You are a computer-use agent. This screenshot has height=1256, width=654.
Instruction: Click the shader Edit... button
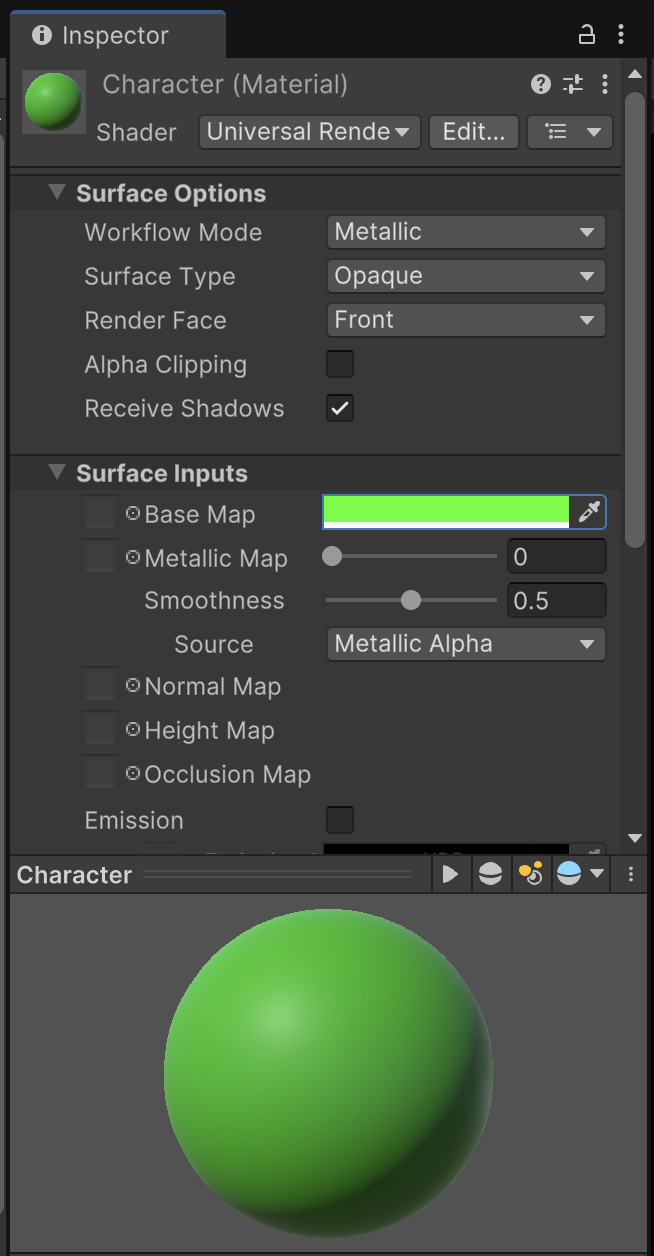(x=473, y=132)
